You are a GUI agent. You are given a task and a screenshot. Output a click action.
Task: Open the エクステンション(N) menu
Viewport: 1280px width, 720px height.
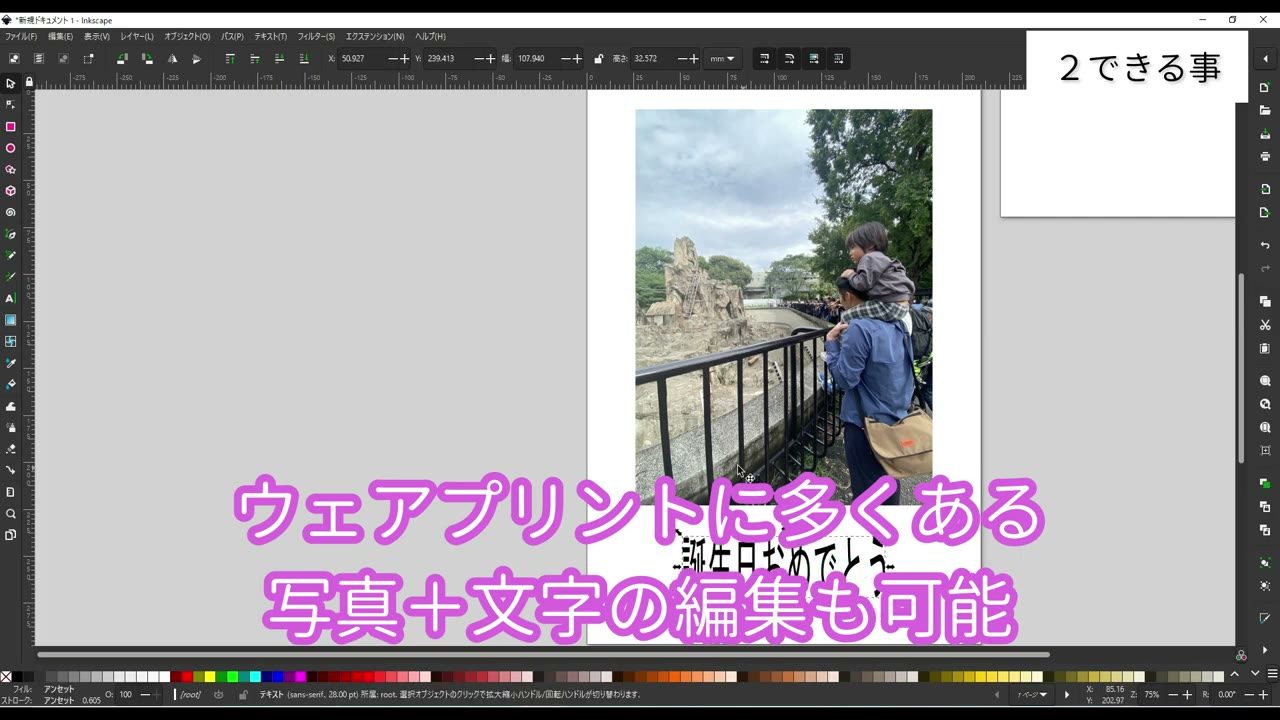[375, 36]
